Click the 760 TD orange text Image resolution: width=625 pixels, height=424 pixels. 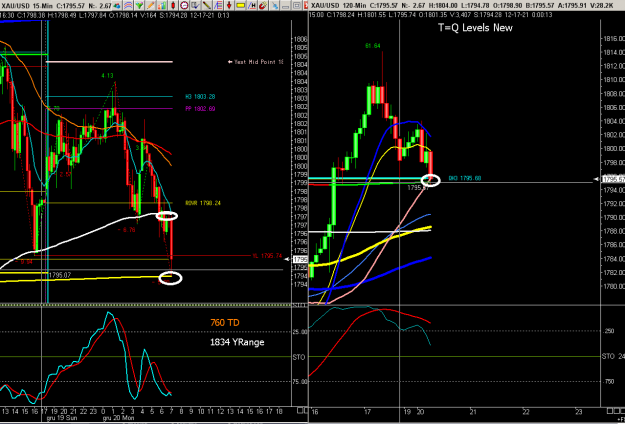225,322
